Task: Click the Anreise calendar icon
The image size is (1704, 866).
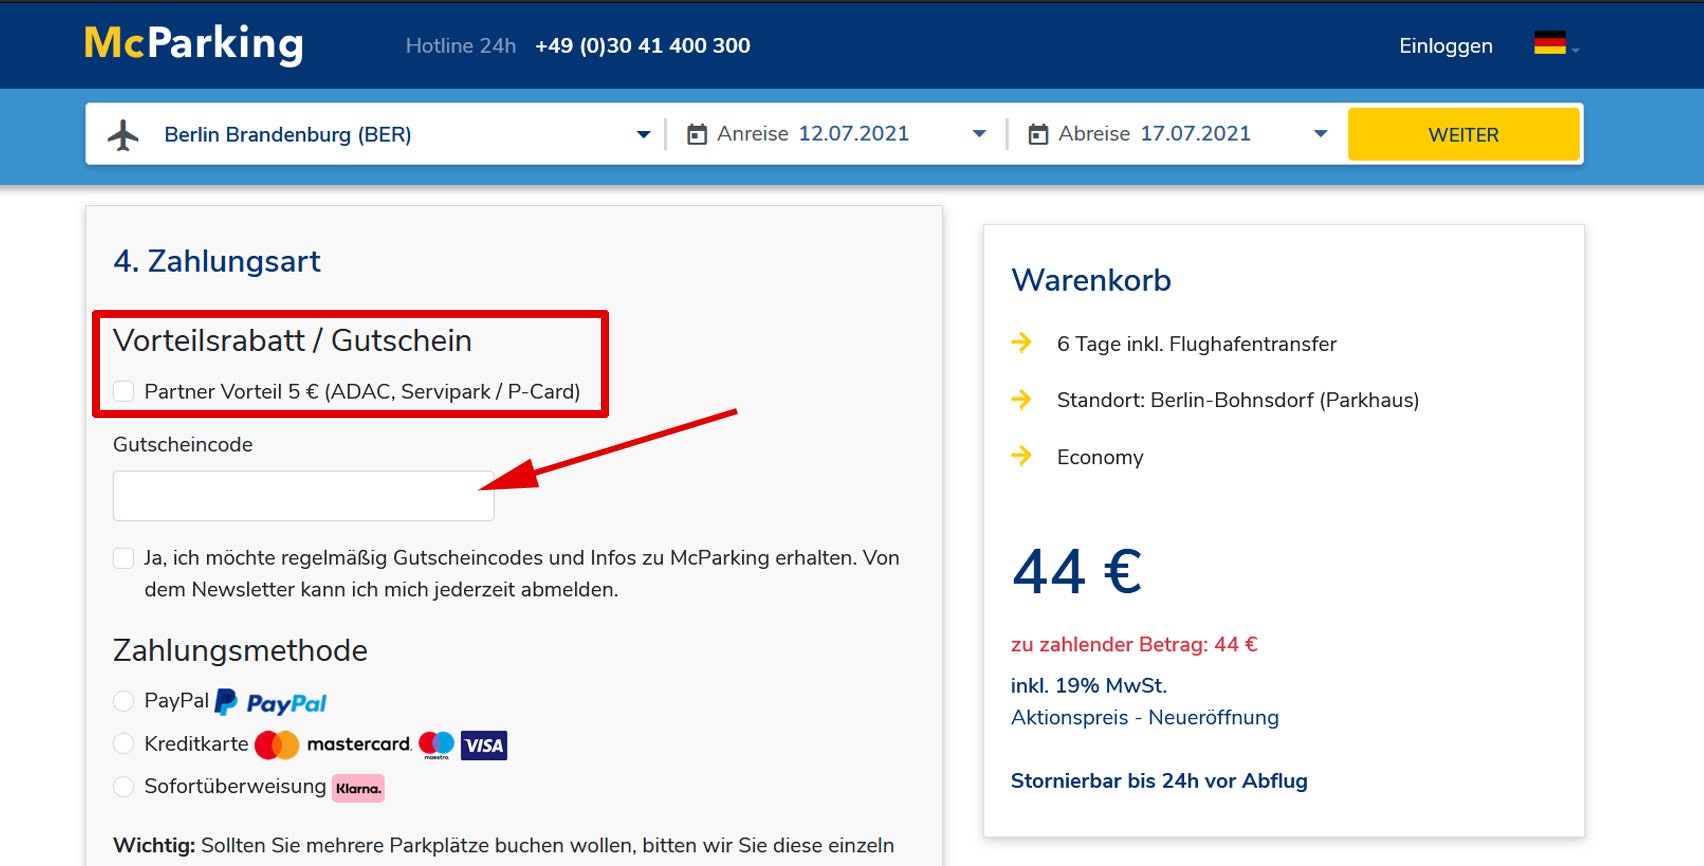Action: 697,134
